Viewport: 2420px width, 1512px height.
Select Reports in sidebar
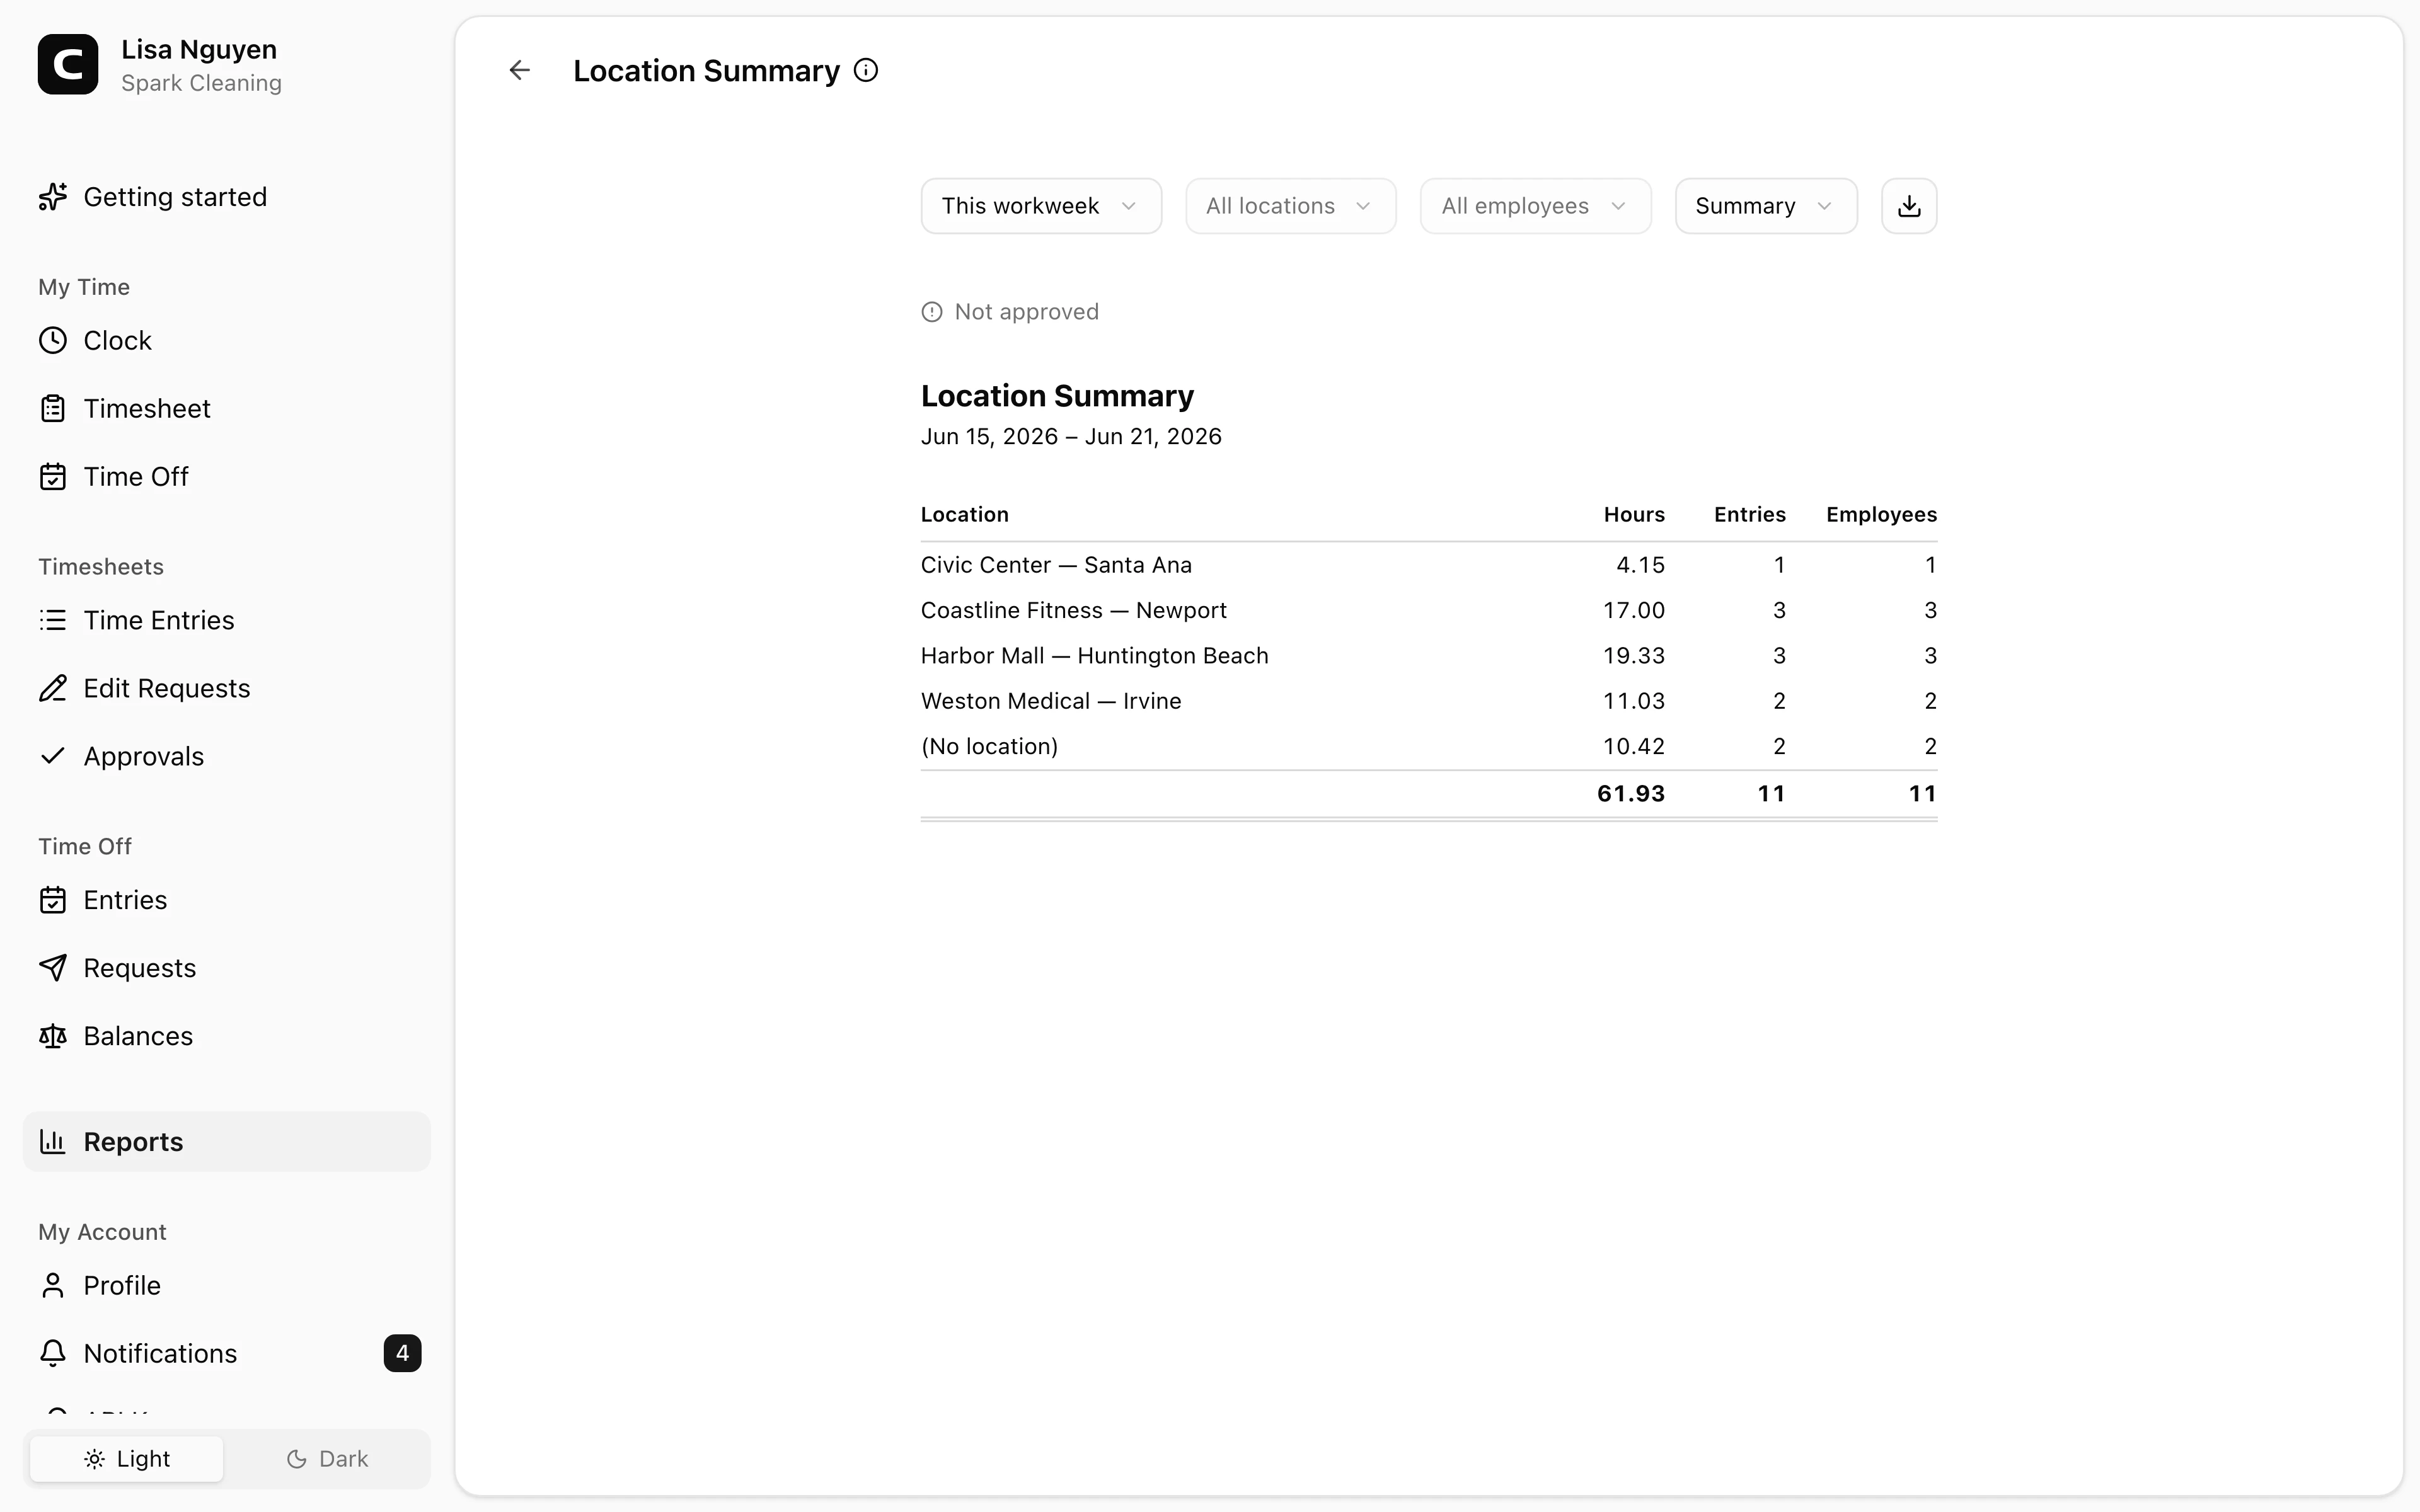click(x=226, y=1141)
